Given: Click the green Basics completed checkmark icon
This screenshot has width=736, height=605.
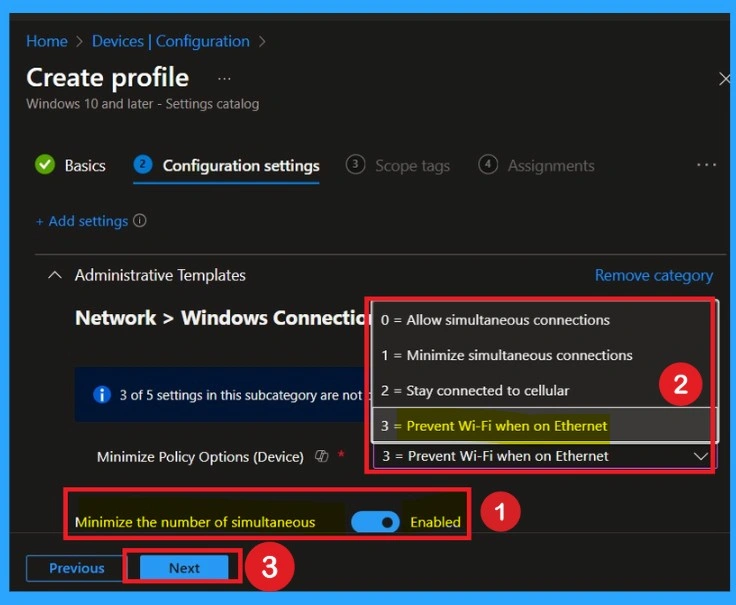Looking at the screenshot, I should [45, 165].
